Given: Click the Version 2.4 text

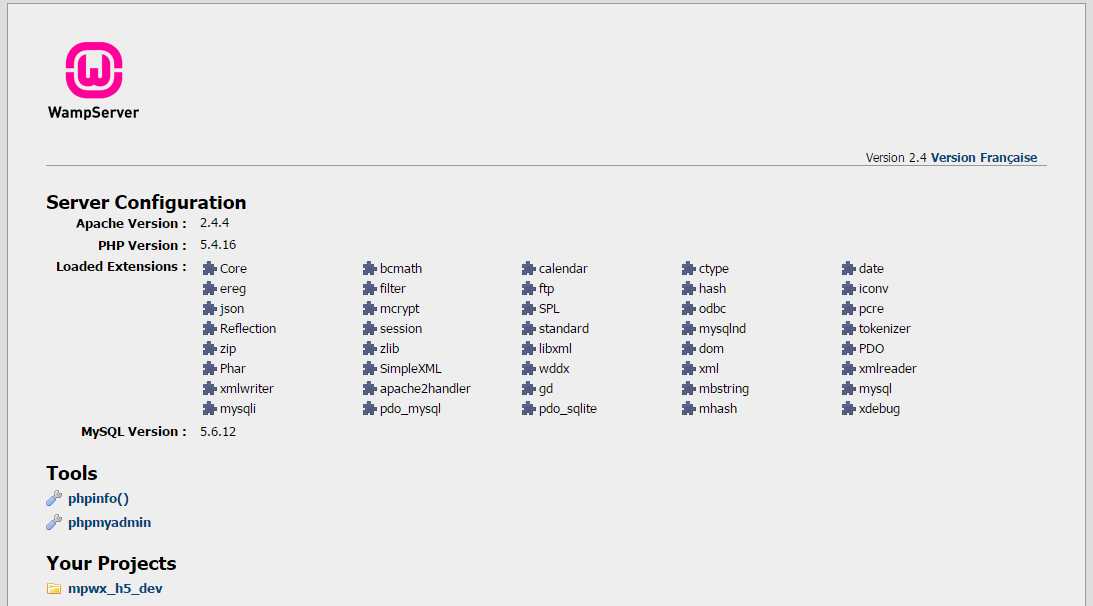Looking at the screenshot, I should pos(896,158).
